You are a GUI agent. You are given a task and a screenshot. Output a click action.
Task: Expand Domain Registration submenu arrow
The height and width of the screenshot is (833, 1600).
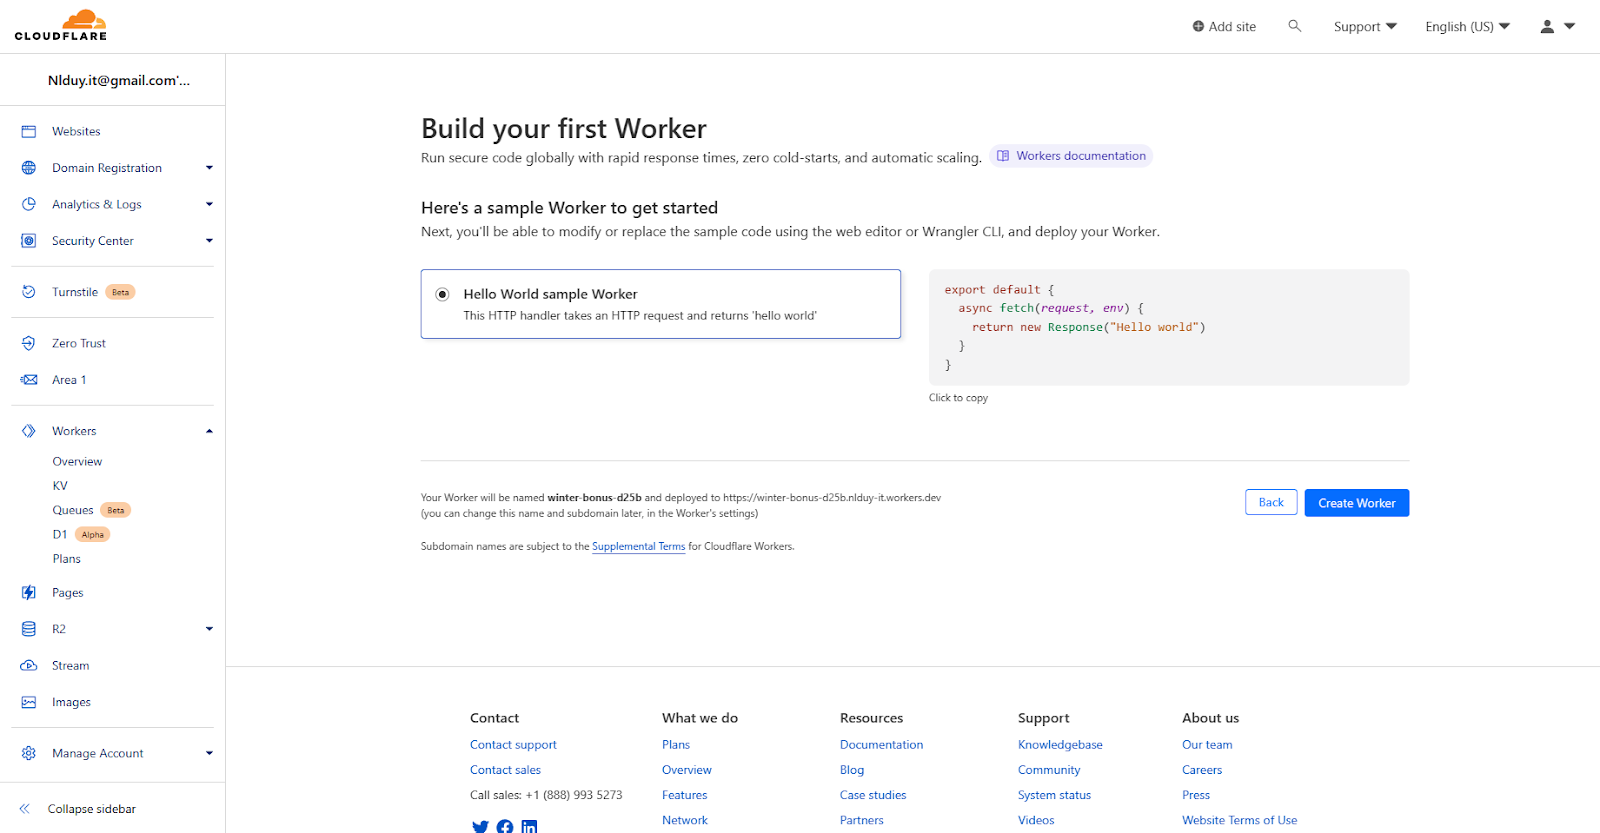209,168
